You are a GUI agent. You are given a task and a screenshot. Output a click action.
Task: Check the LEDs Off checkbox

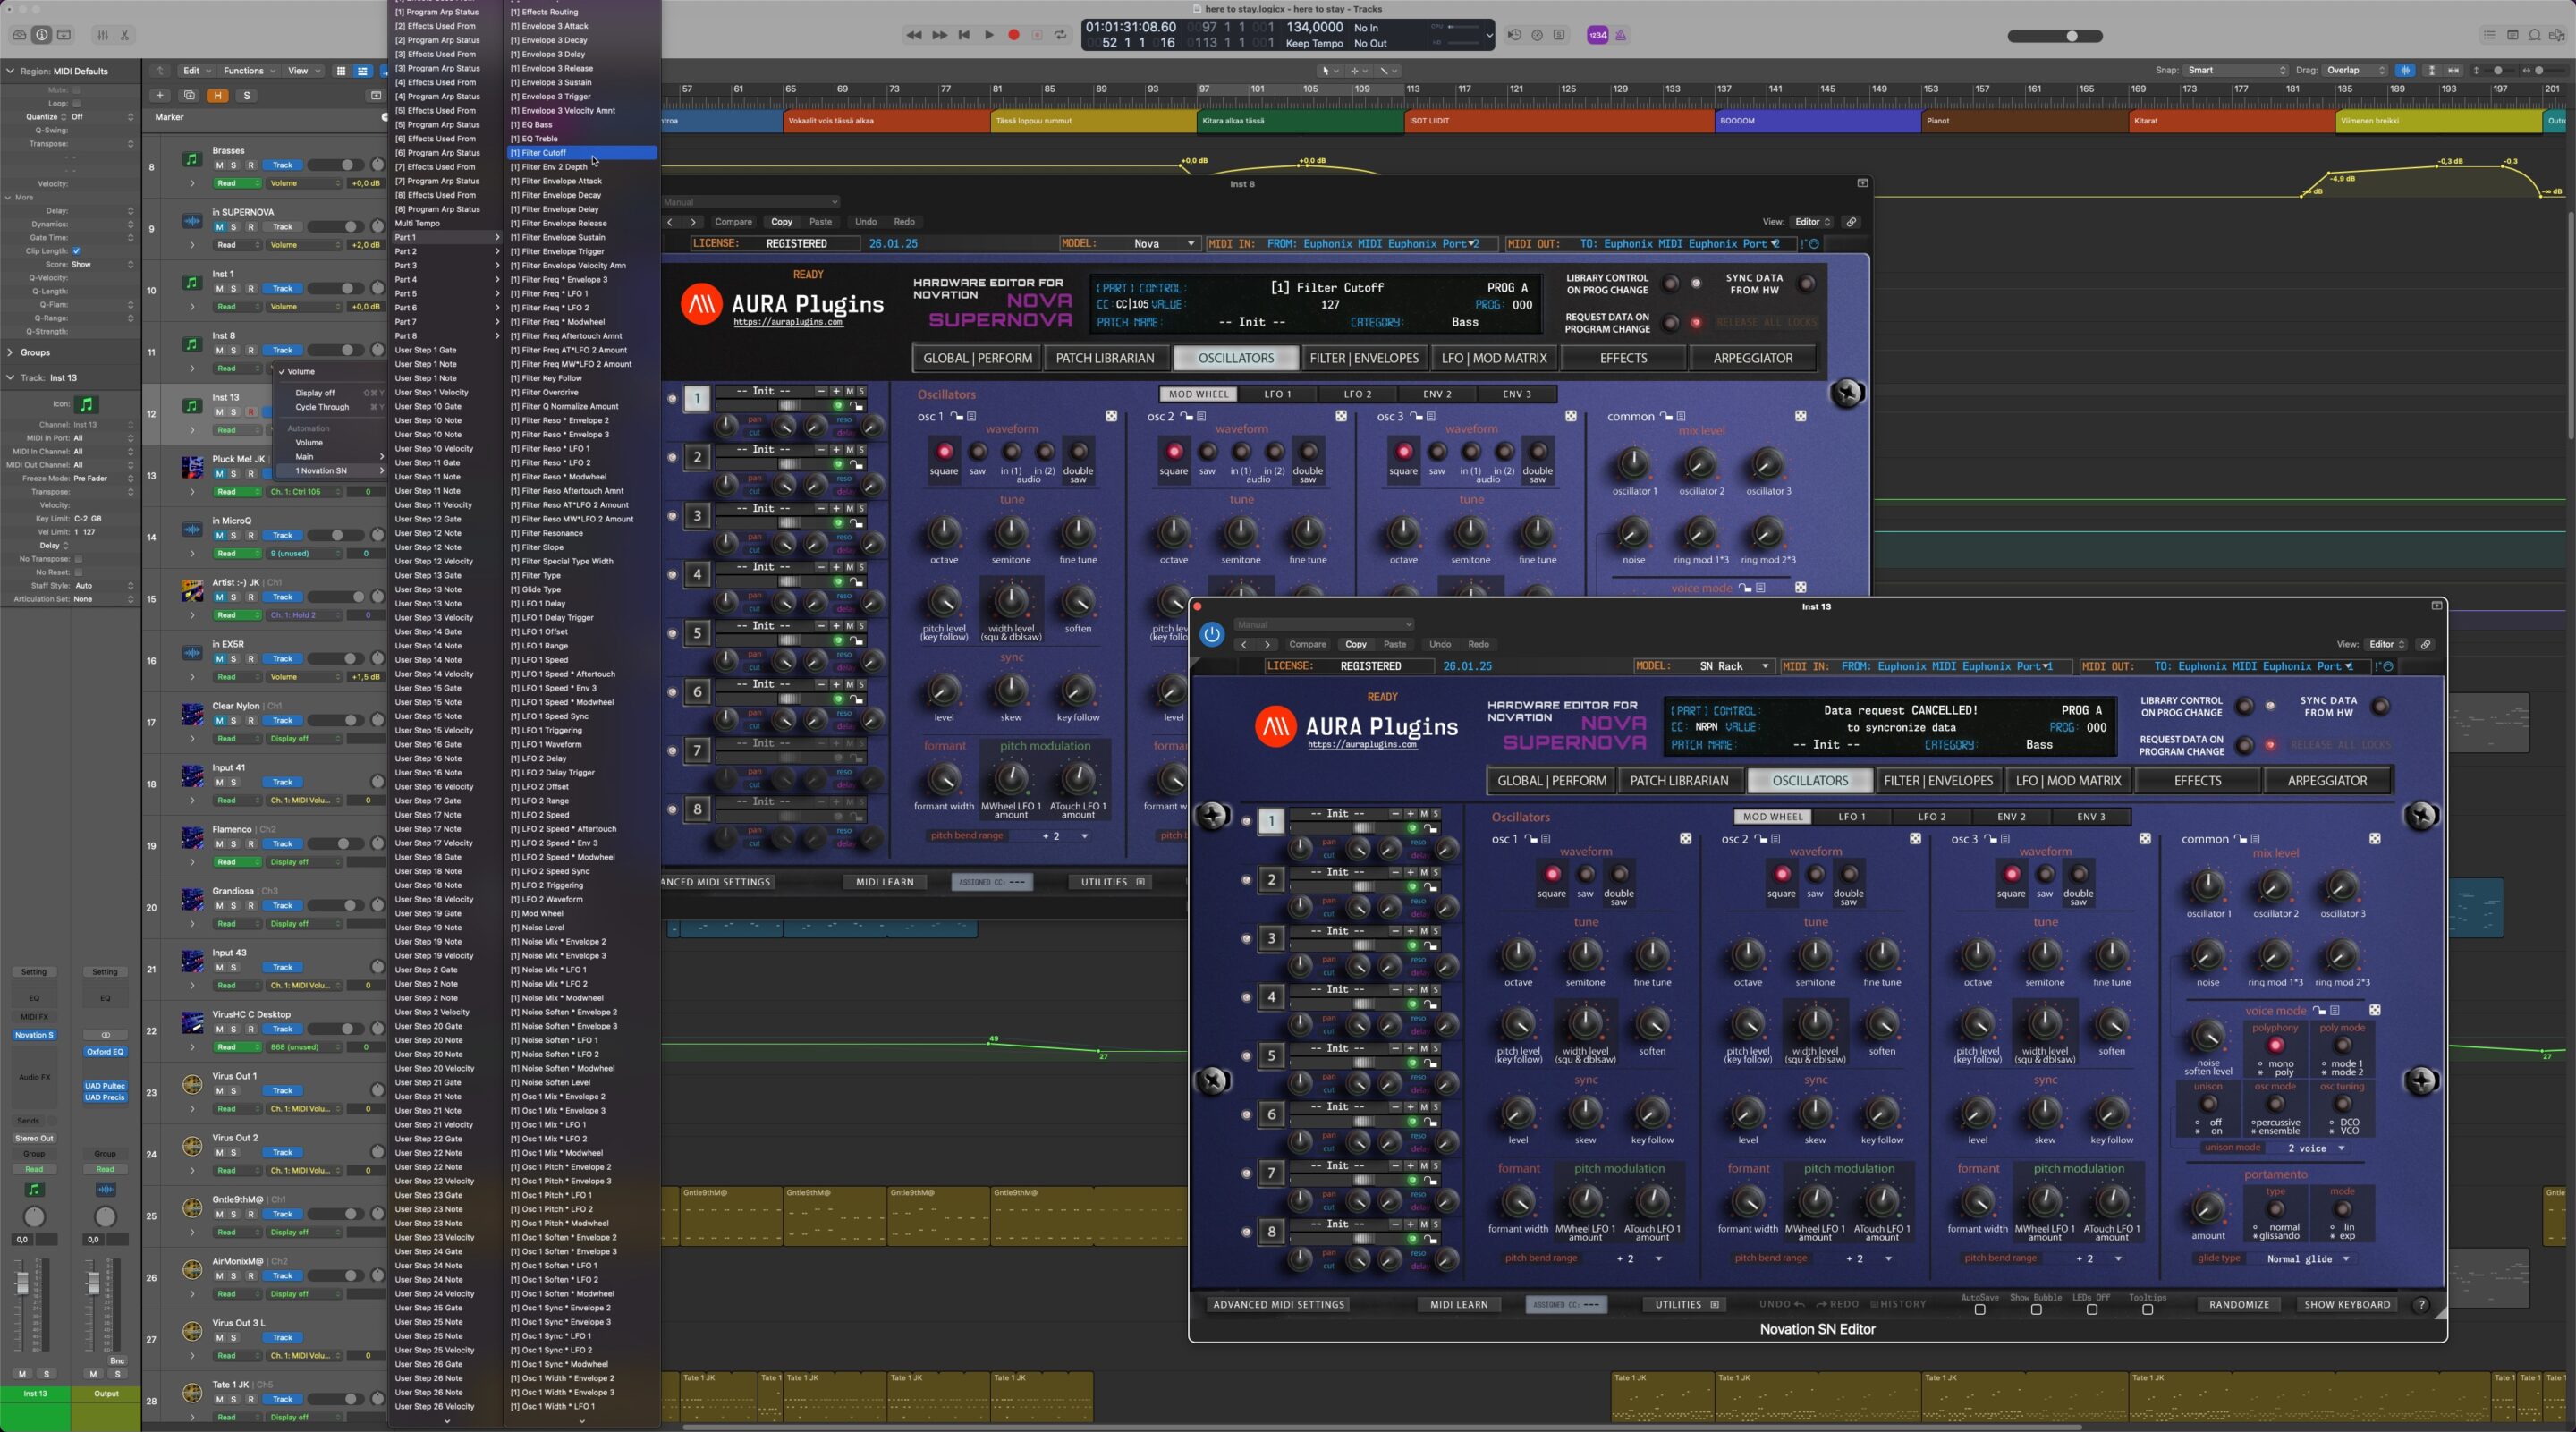click(x=2091, y=1309)
